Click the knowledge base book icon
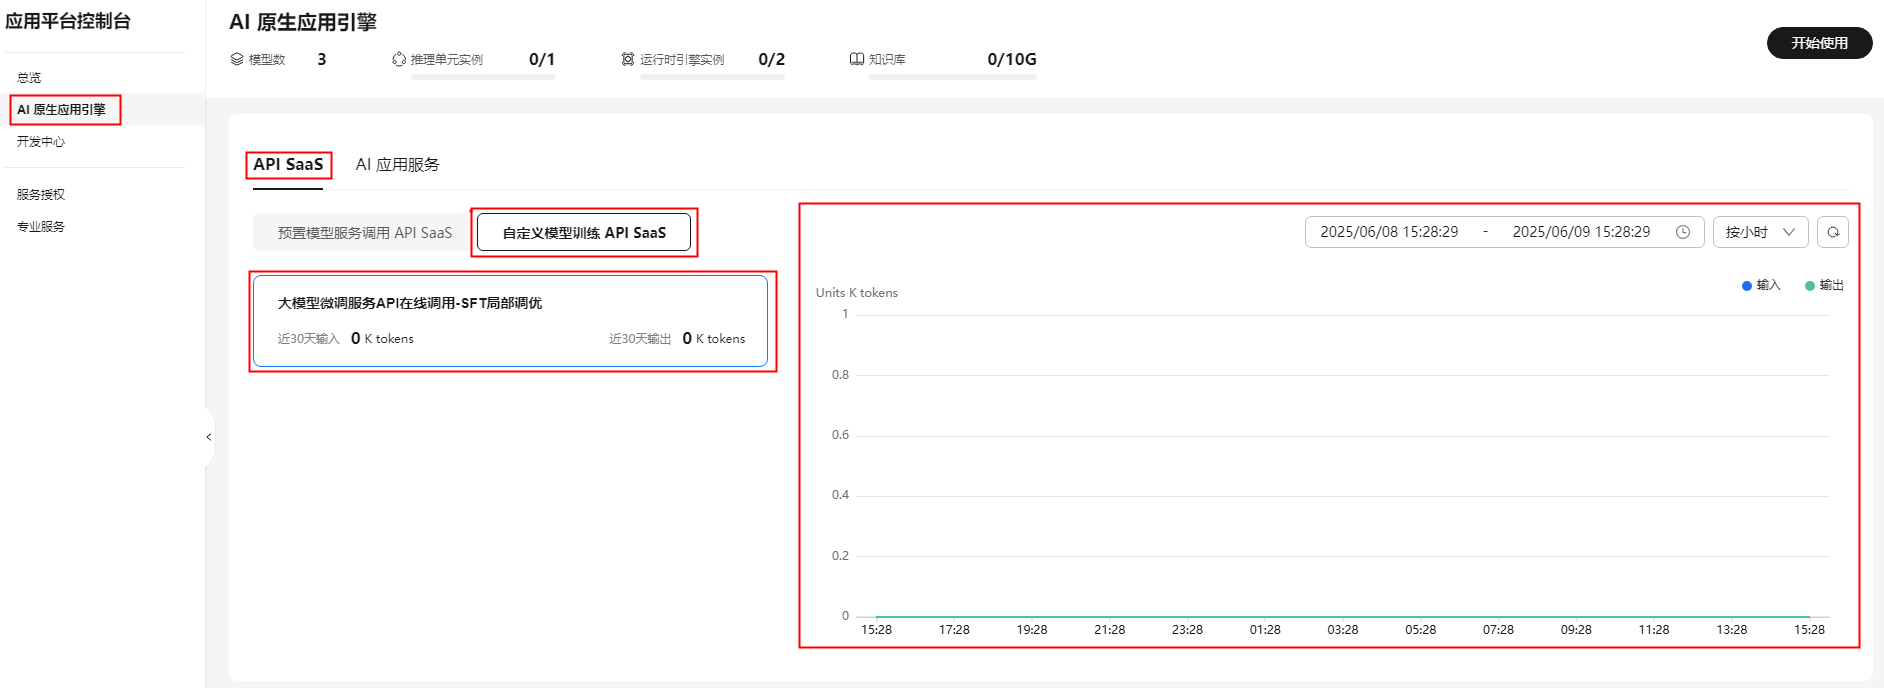 tap(857, 60)
